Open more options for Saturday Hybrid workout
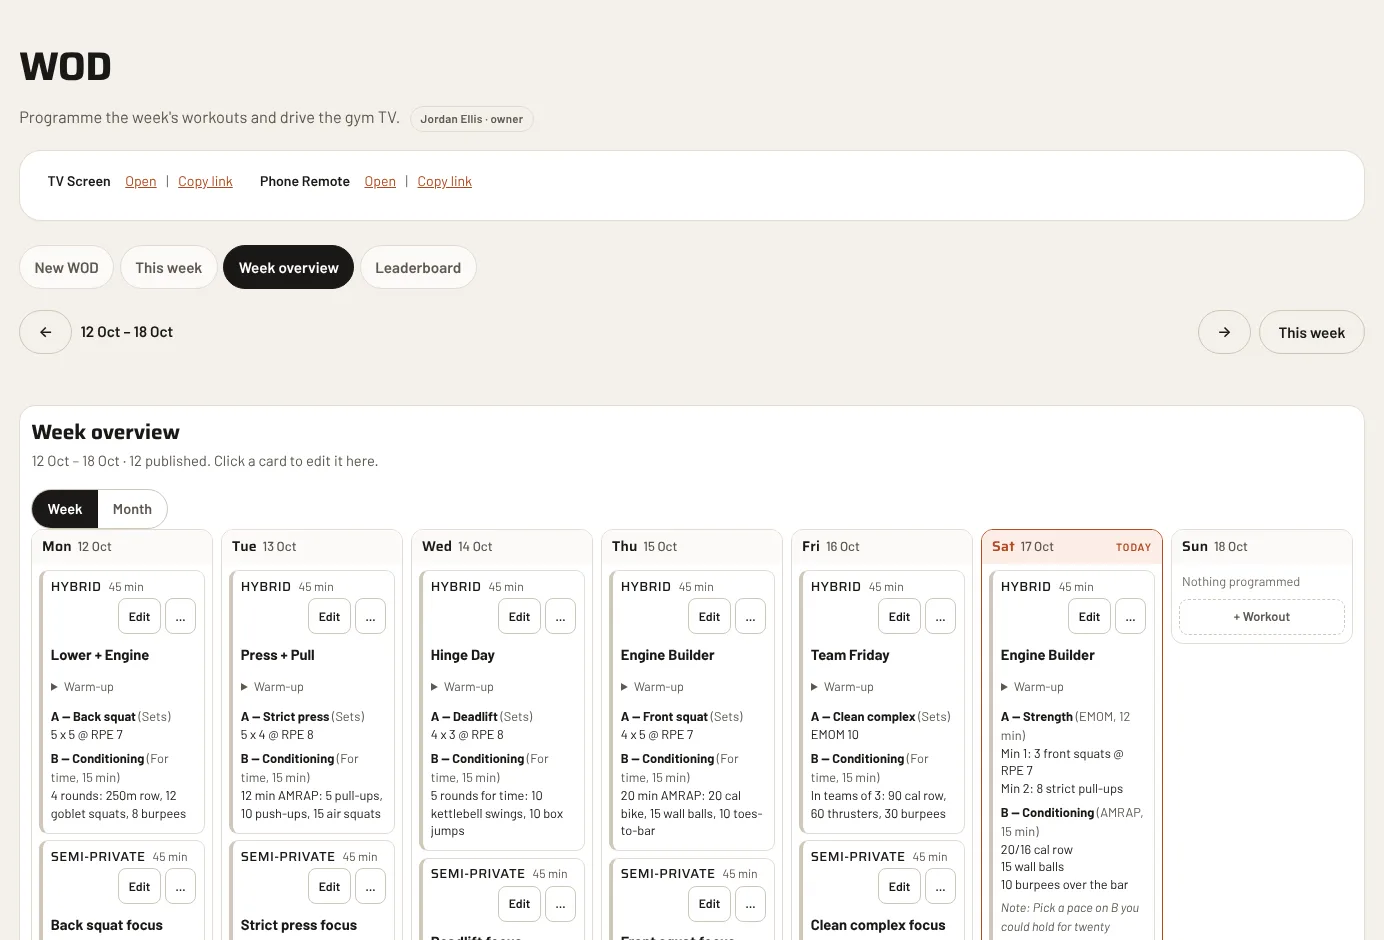Screen dimensions: 1384x940 click(1130, 617)
